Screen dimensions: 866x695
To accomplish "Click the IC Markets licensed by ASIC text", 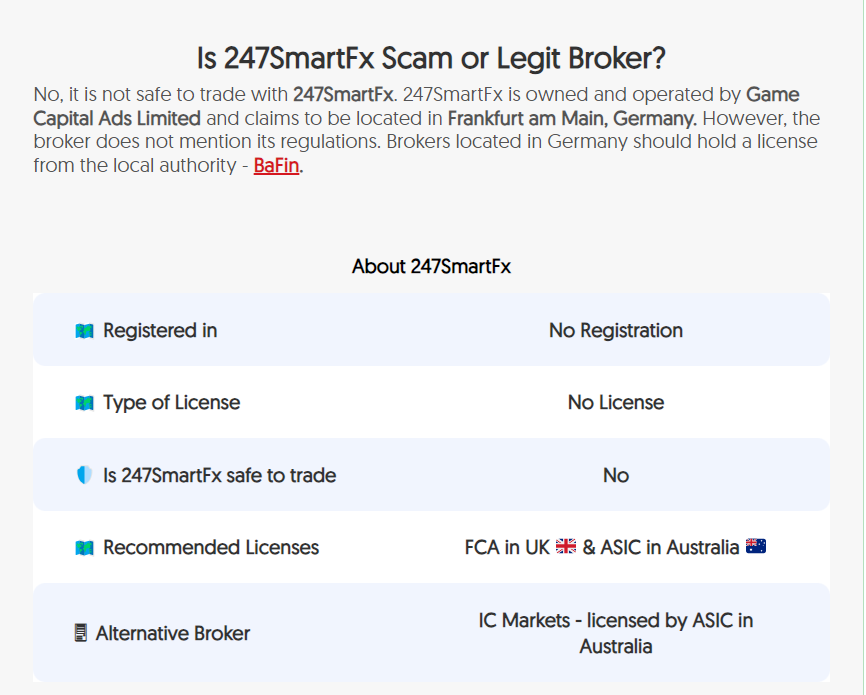I will (x=616, y=633).
